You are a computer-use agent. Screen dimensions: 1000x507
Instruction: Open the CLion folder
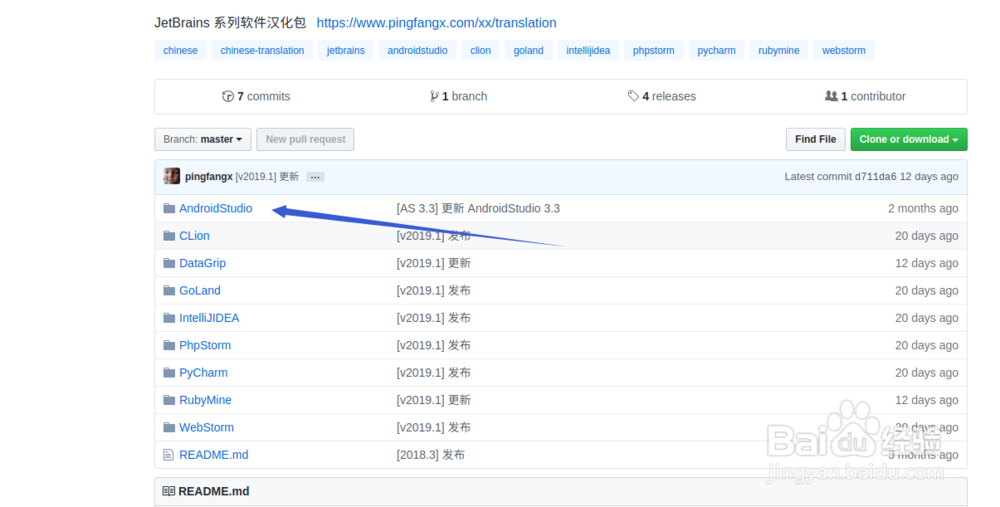tap(194, 236)
